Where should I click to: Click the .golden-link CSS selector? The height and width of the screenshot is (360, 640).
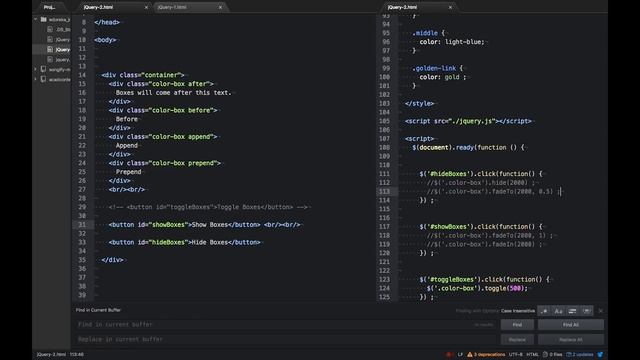pyautogui.click(x=434, y=68)
